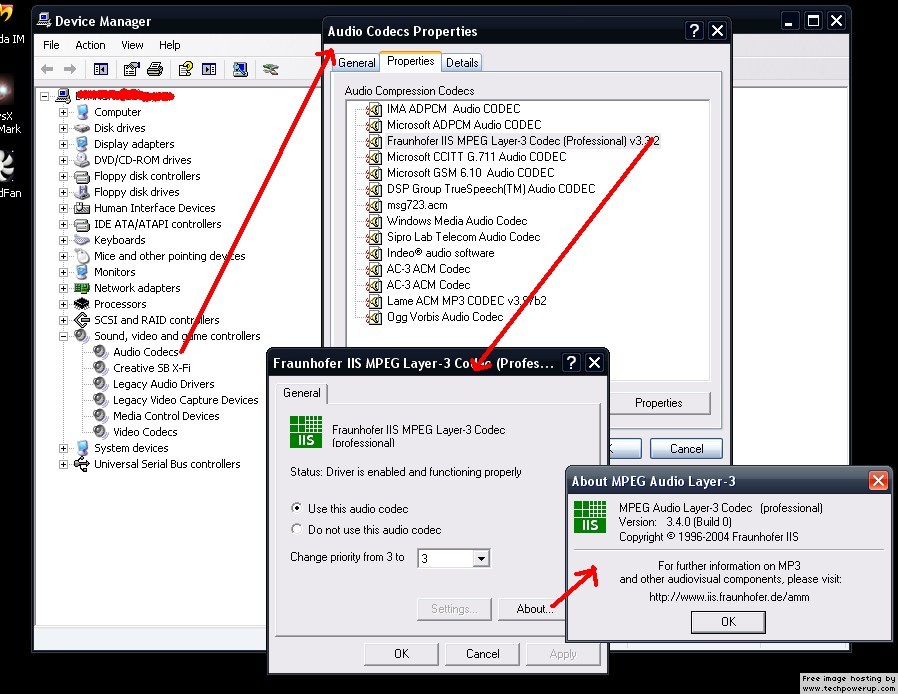Click the Ogg Vorbis Audio Codec icon
This screenshot has height=694, width=898.
375,317
